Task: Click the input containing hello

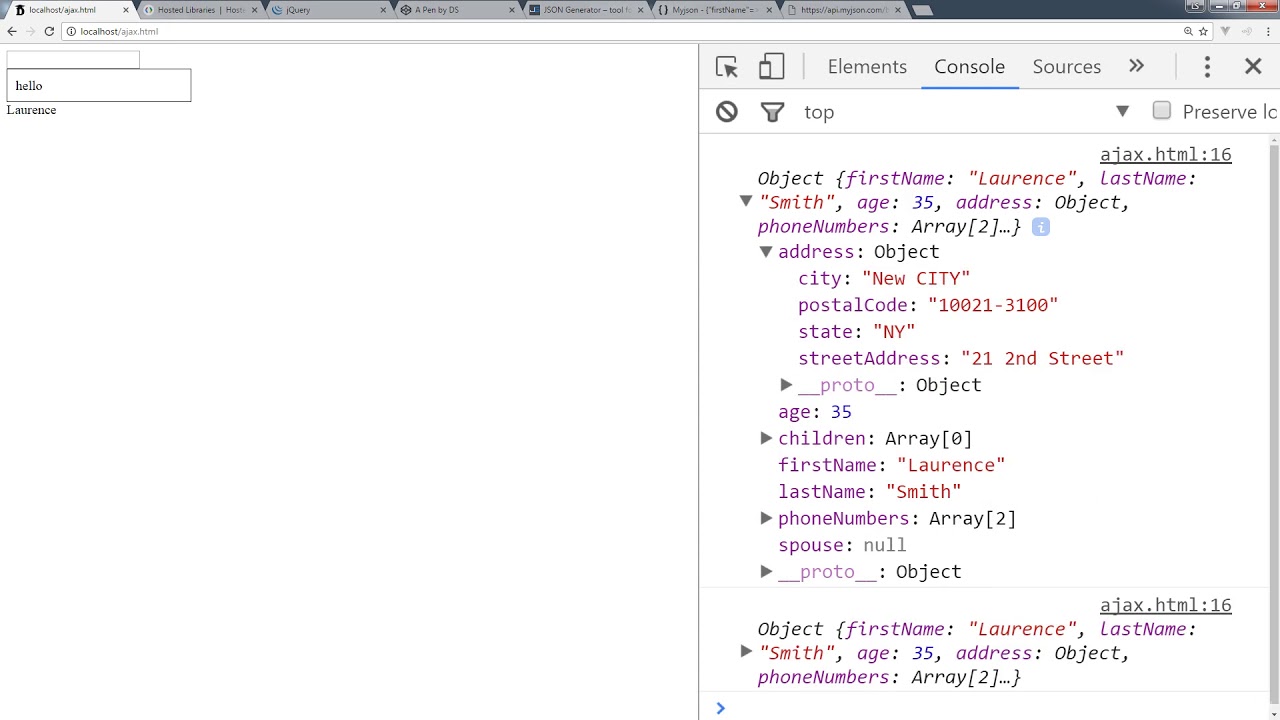Action: click(x=98, y=85)
